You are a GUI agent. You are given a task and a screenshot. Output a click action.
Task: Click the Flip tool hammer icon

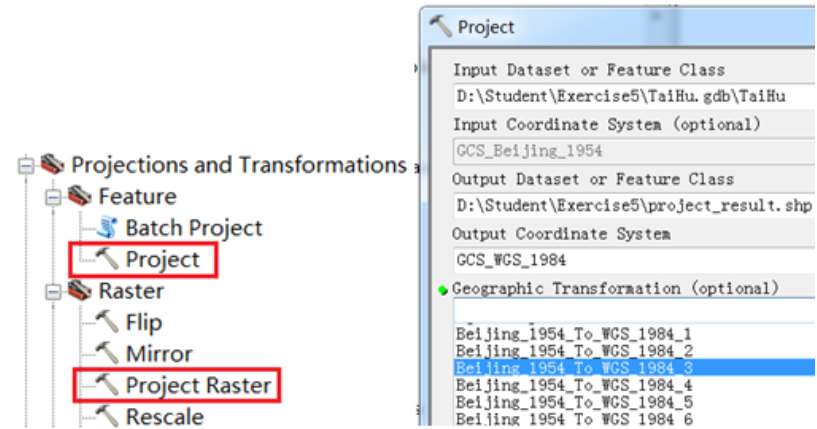coord(107,321)
